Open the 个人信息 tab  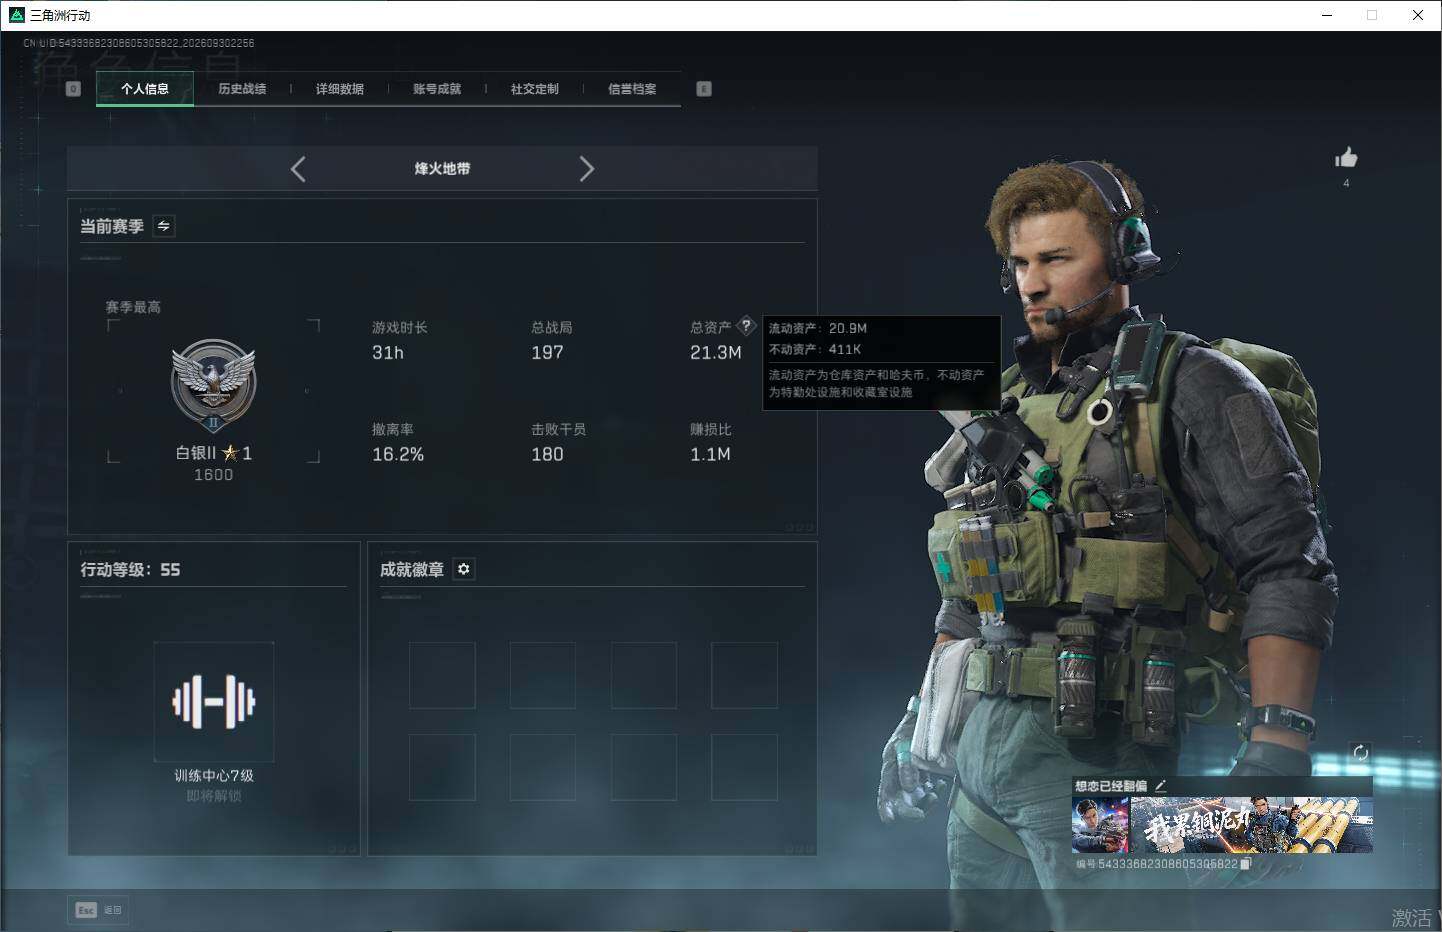pos(145,89)
